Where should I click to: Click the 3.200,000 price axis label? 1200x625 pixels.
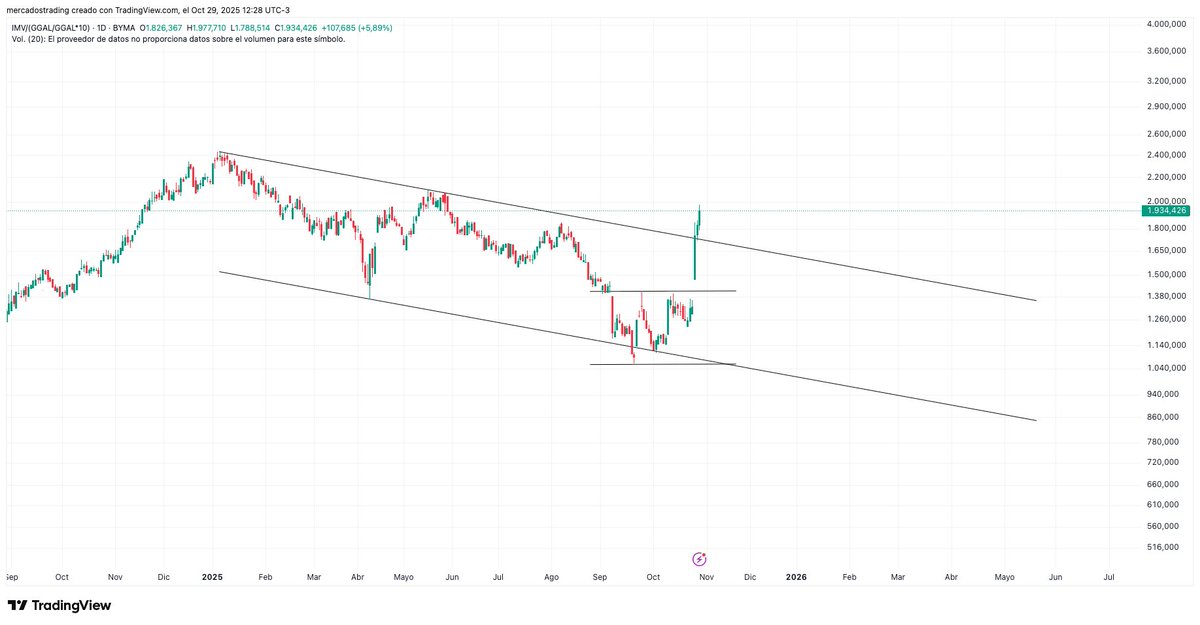click(x=1167, y=80)
